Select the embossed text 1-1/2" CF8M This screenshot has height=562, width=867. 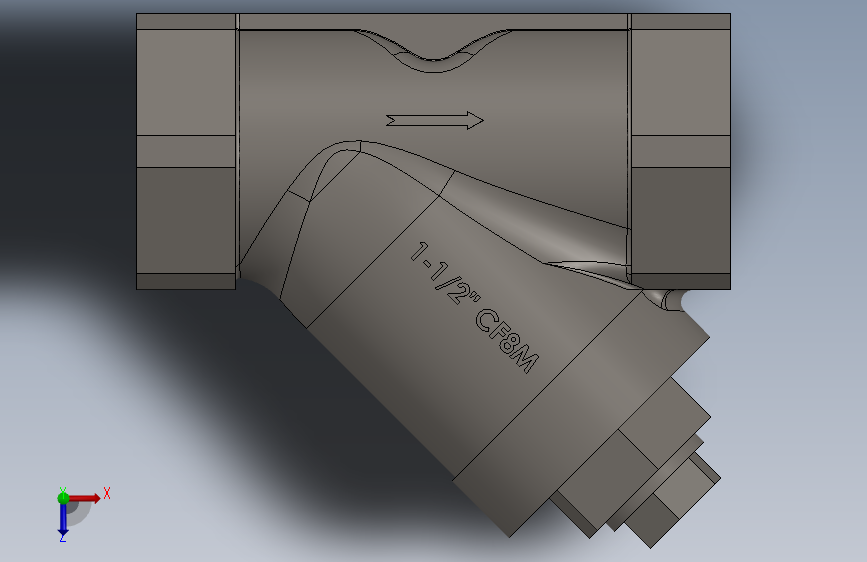point(474,308)
